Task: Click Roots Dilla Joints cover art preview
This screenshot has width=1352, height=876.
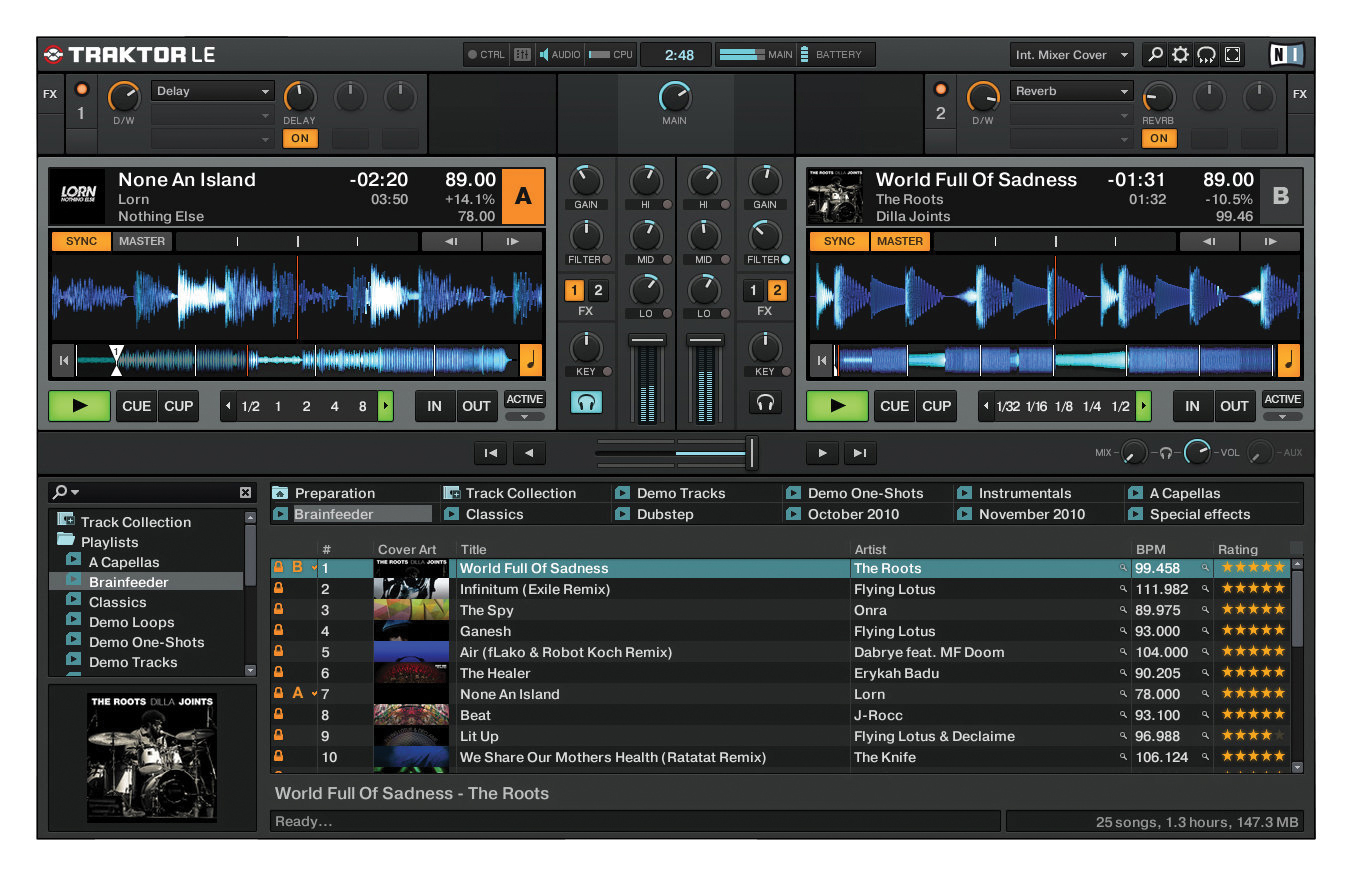Action: (152, 758)
